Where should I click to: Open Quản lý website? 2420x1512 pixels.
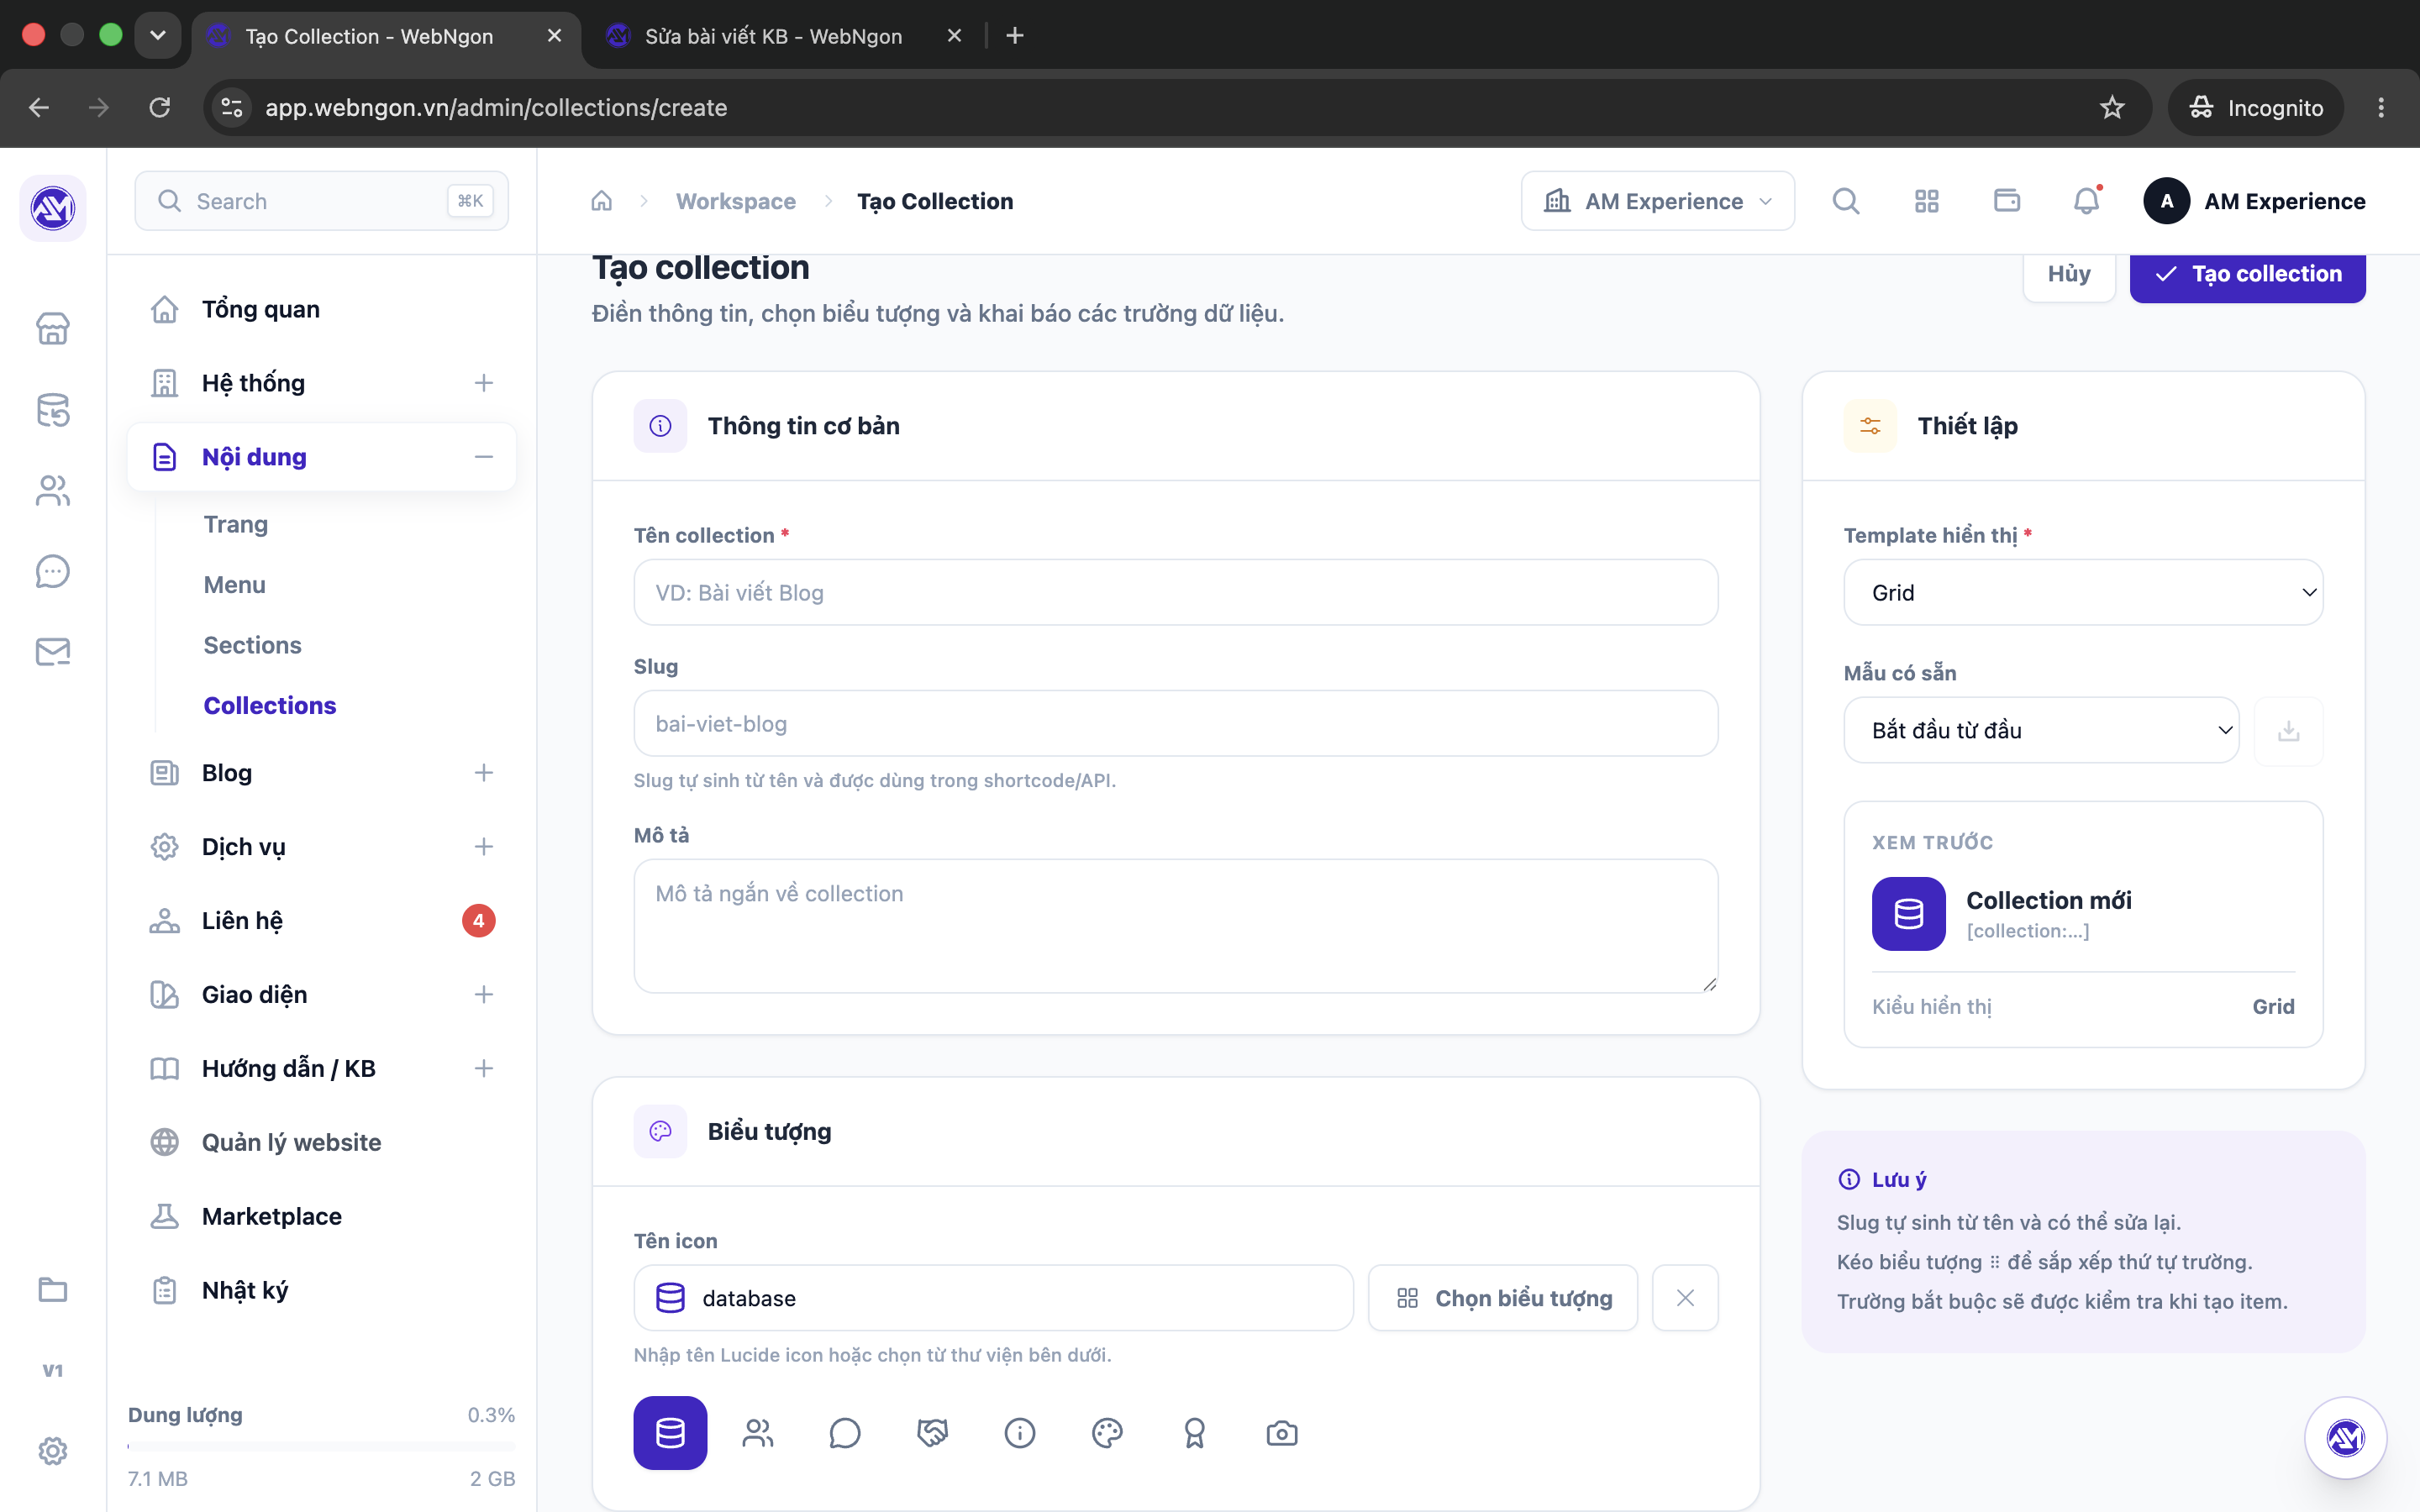321,1143
